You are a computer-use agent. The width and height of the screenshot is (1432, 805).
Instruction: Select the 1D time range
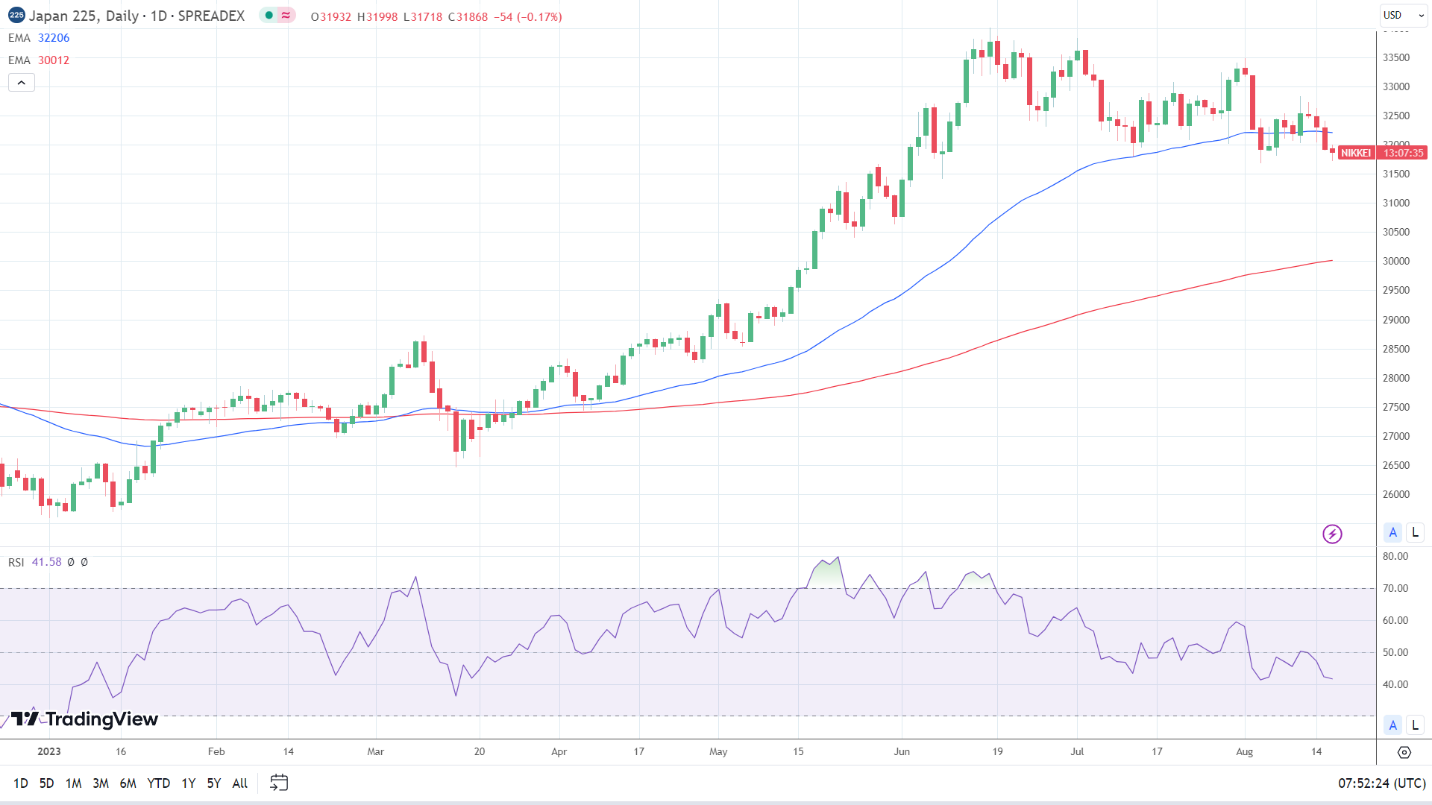click(21, 783)
